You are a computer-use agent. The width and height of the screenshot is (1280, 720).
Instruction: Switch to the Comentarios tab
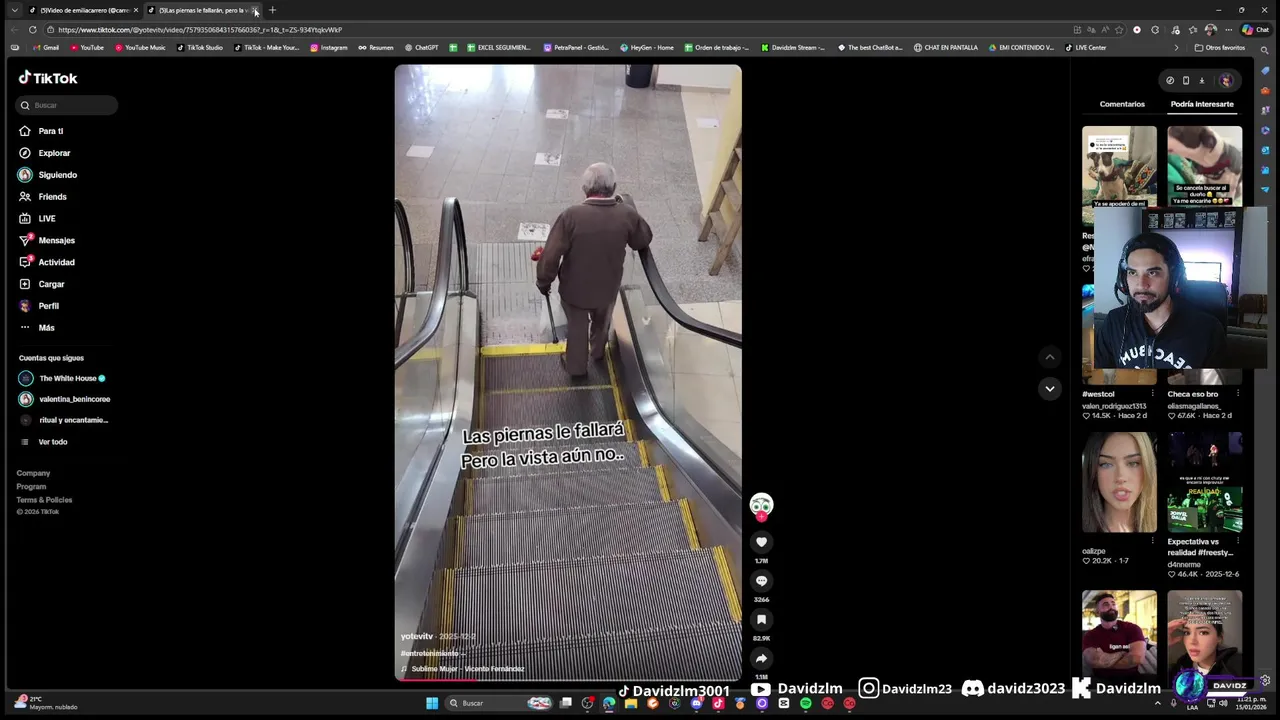(x=1122, y=104)
